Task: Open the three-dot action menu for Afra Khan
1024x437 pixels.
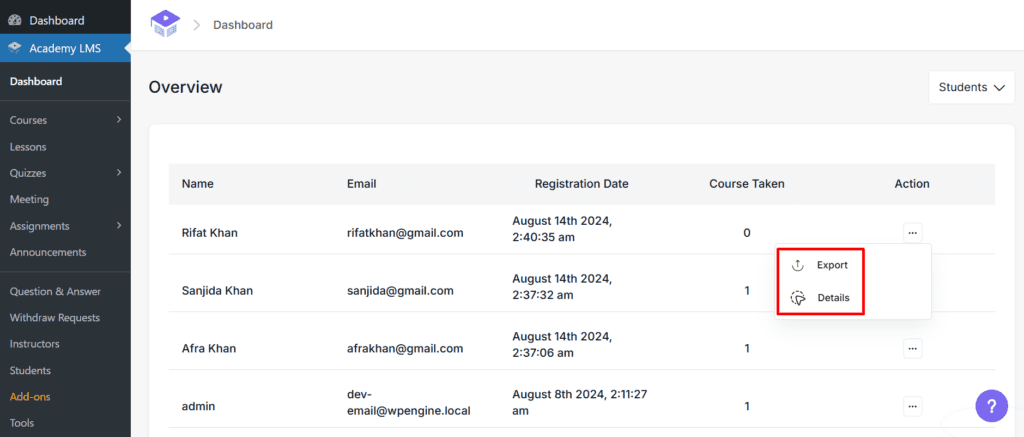Action: (x=912, y=349)
